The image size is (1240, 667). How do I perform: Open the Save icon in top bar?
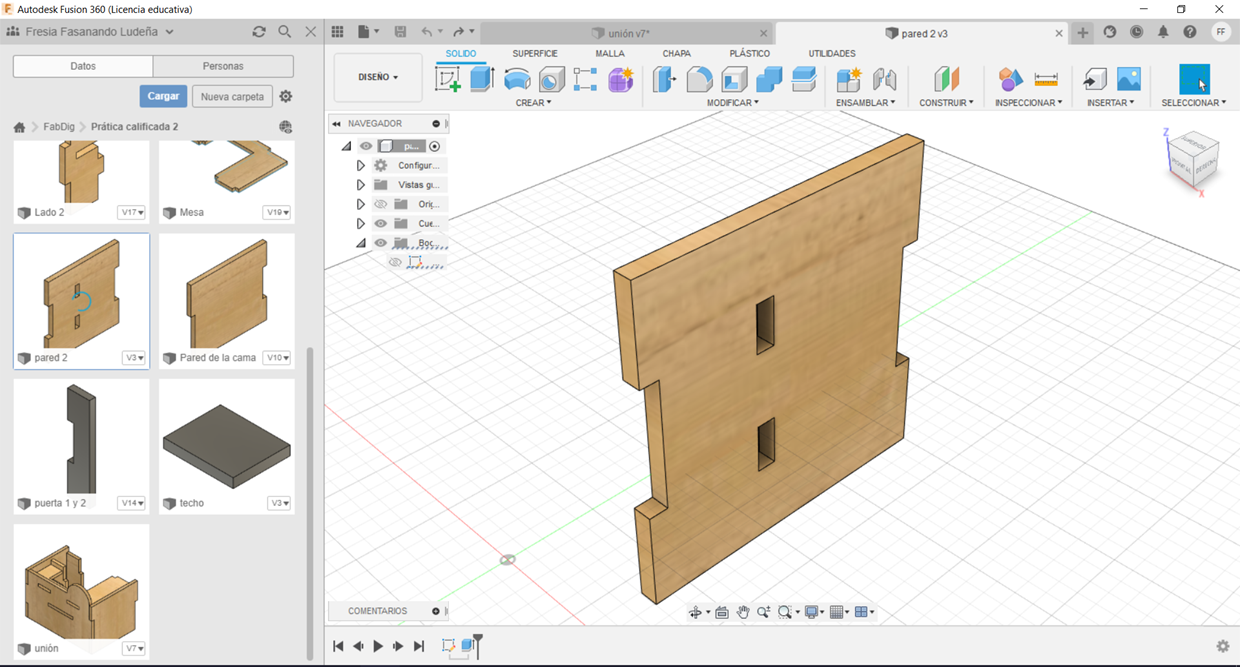[x=401, y=32]
